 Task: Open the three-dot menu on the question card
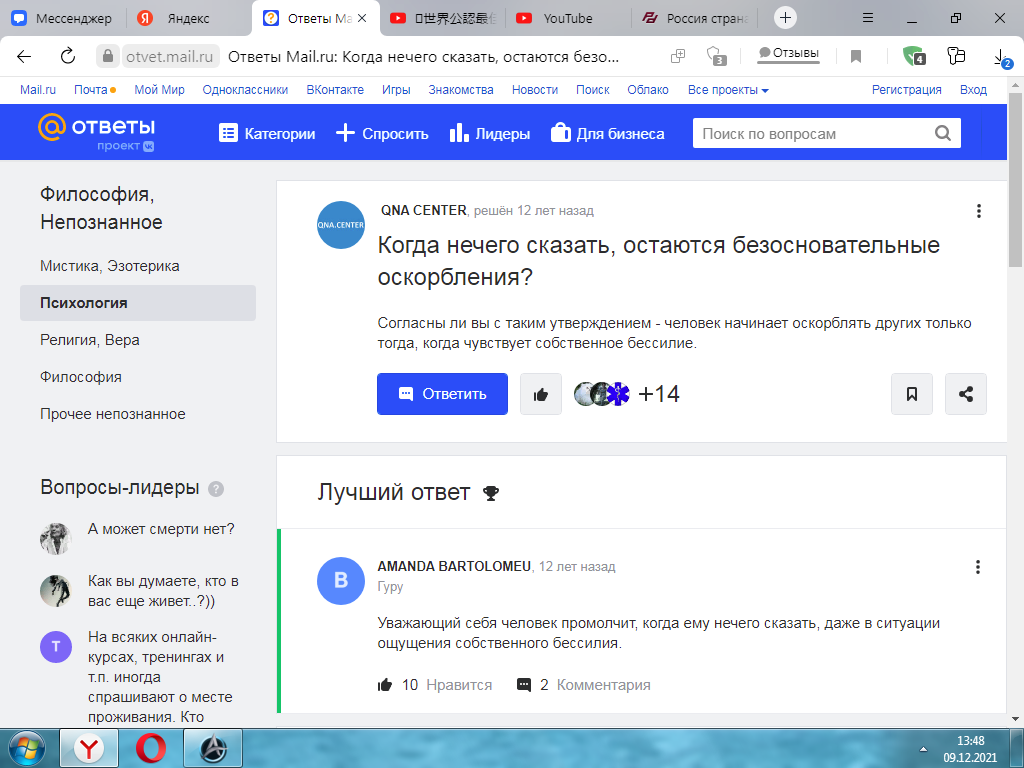tap(978, 211)
